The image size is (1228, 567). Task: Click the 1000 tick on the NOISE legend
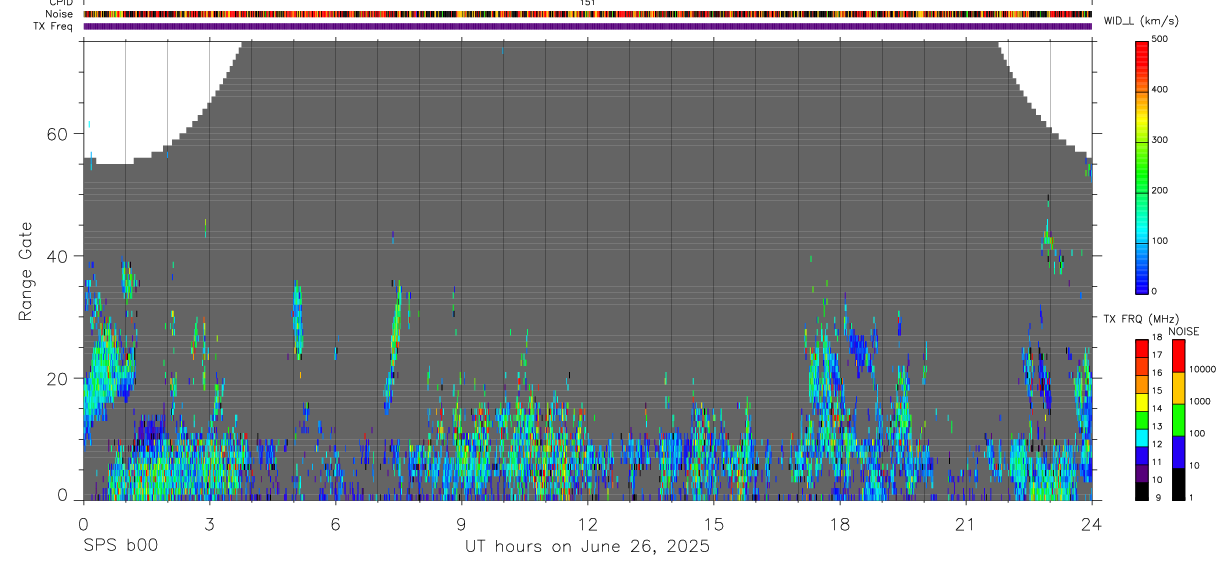(1201, 401)
